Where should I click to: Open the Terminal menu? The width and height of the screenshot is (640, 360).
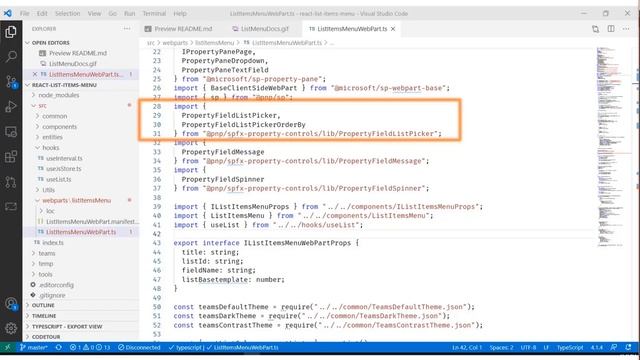[x=154, y=13]
